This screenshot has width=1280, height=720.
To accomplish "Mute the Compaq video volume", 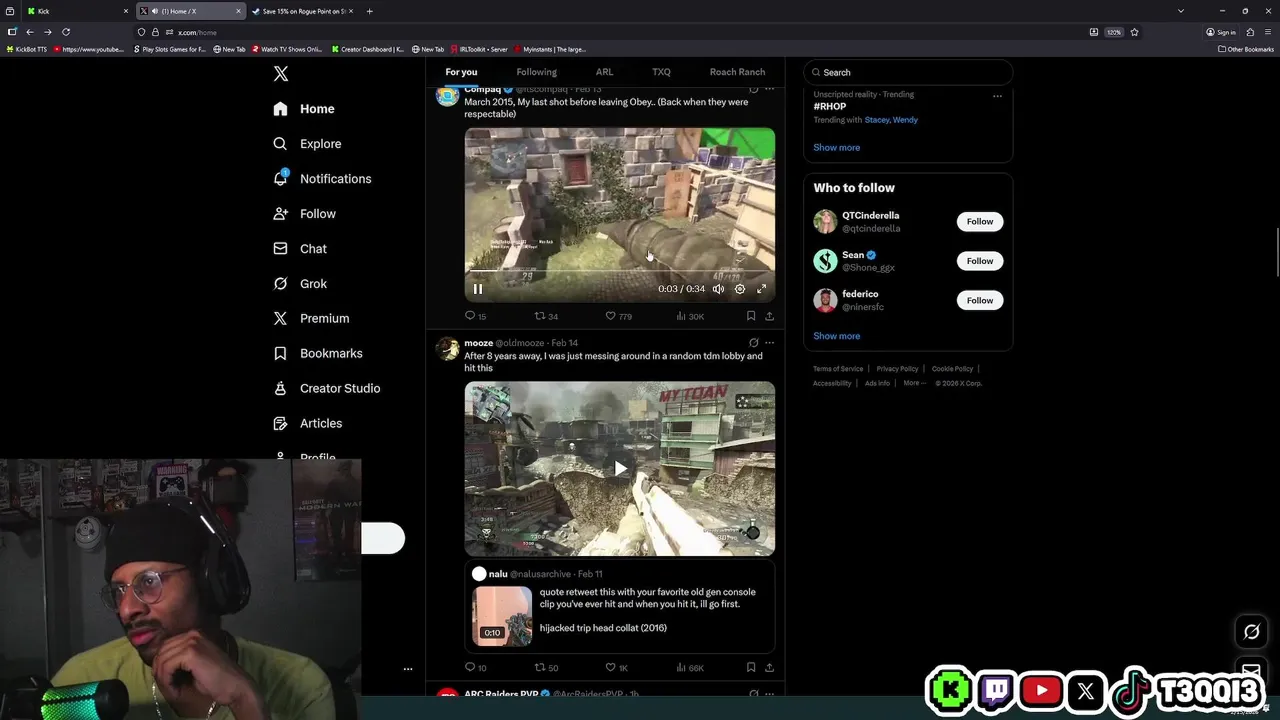I will tap(718, 289).
